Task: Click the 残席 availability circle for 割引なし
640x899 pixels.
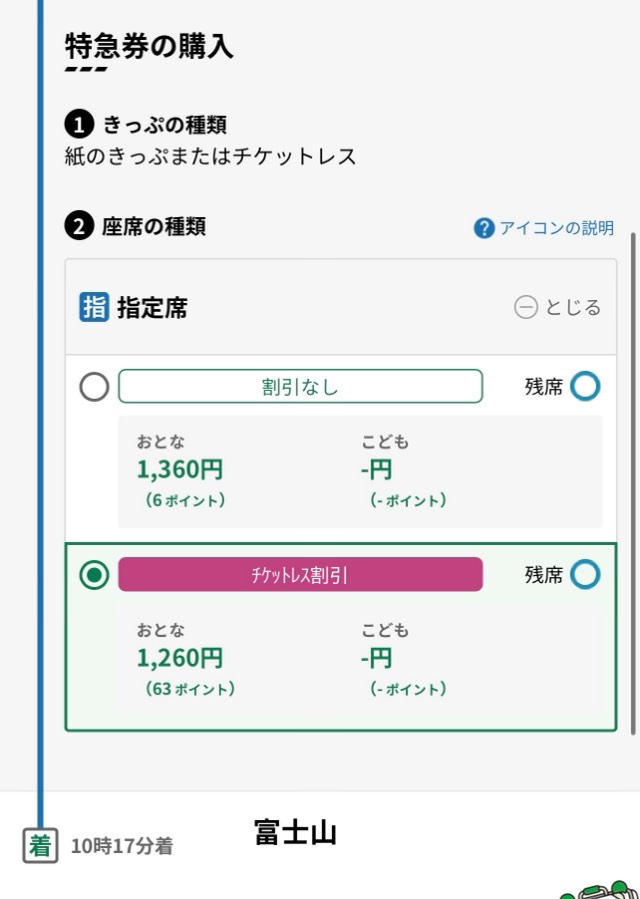Action: point(585,386)
